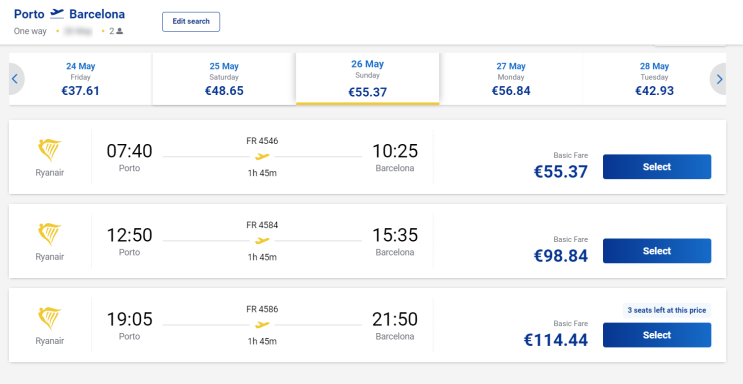Image resolution: width=743 pixels, height=384 pixels.
Task: Click the next dates right arrow
Action: [x=719, y=79]
